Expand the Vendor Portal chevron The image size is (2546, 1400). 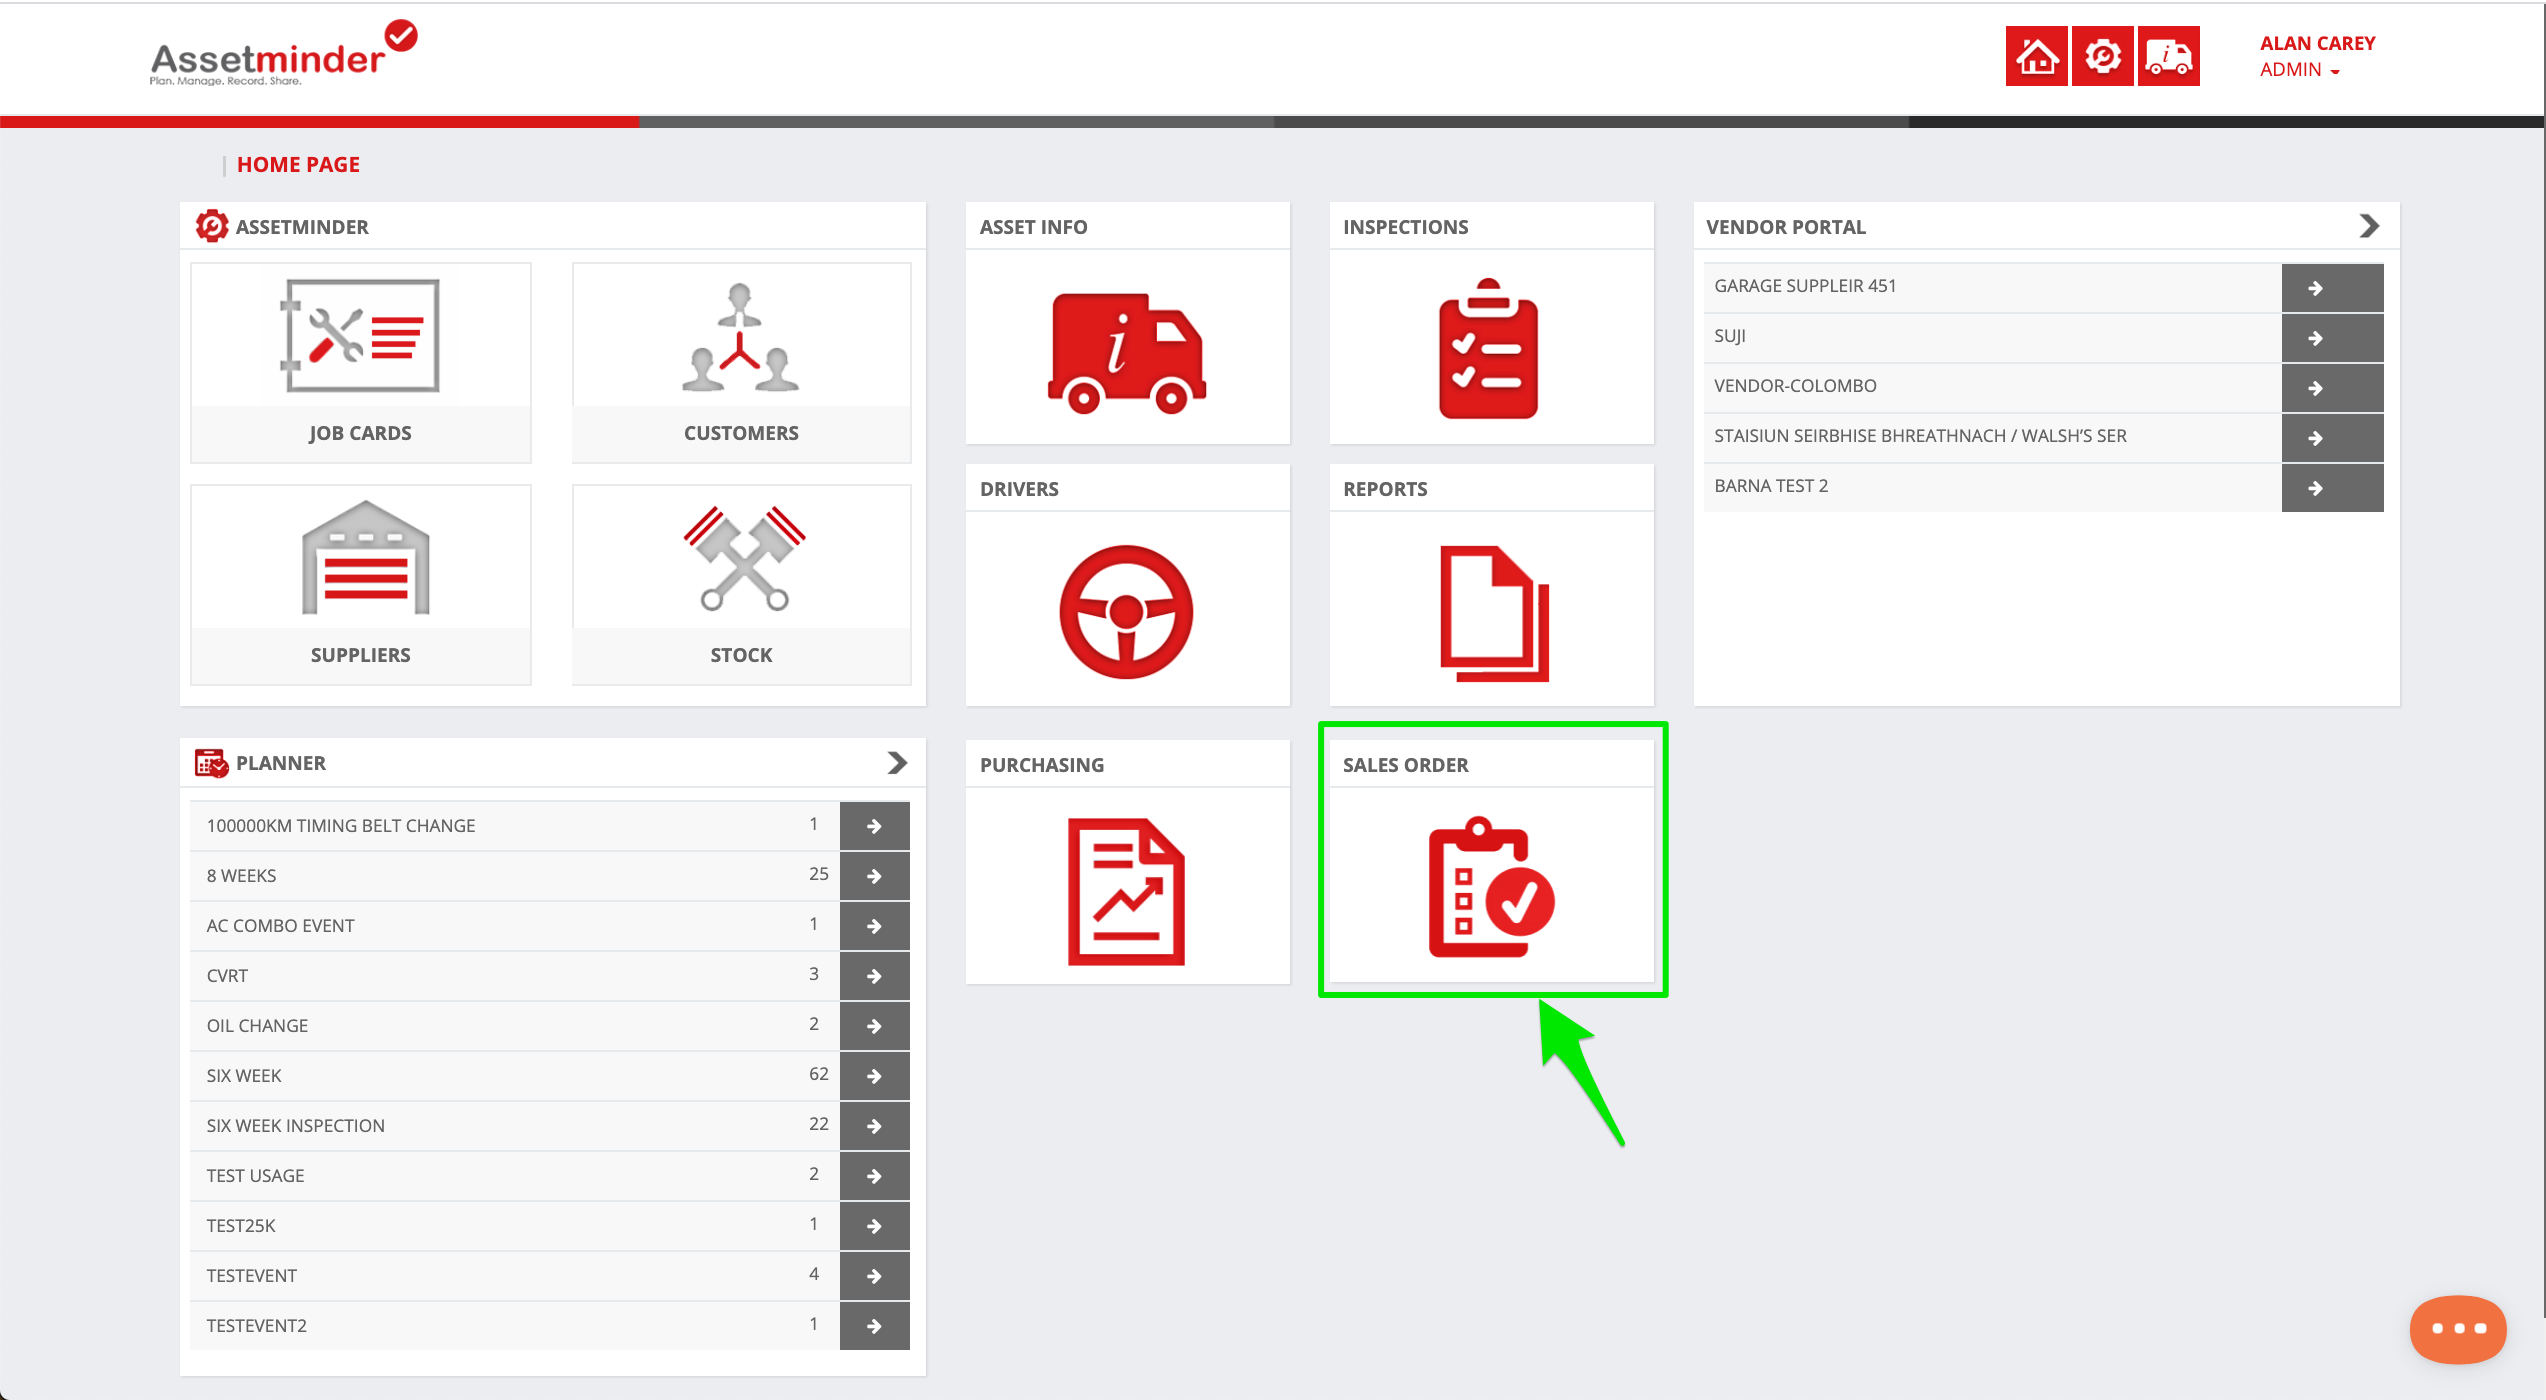[x=2368, y=226]
